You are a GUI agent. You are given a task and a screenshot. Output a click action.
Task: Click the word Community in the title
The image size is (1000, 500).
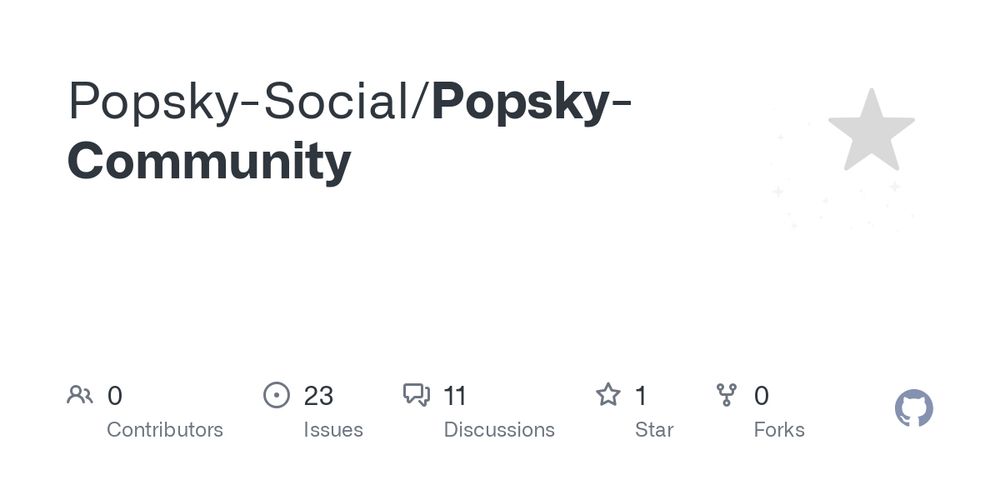point(209,162)
